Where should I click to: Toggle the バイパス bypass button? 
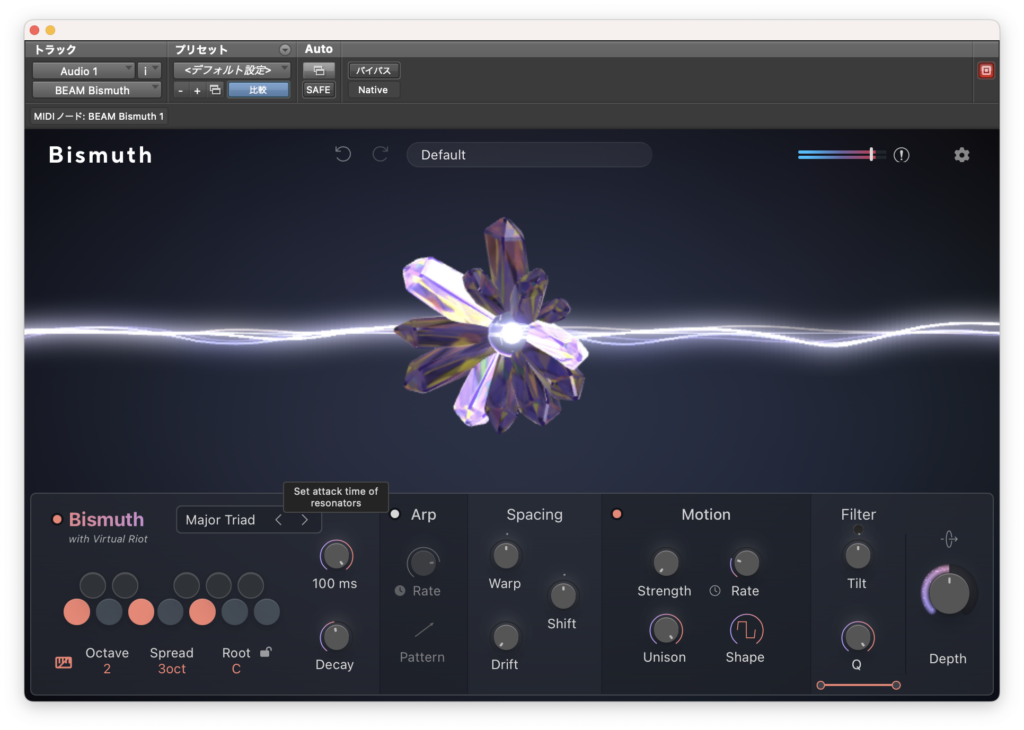point(374,70)
